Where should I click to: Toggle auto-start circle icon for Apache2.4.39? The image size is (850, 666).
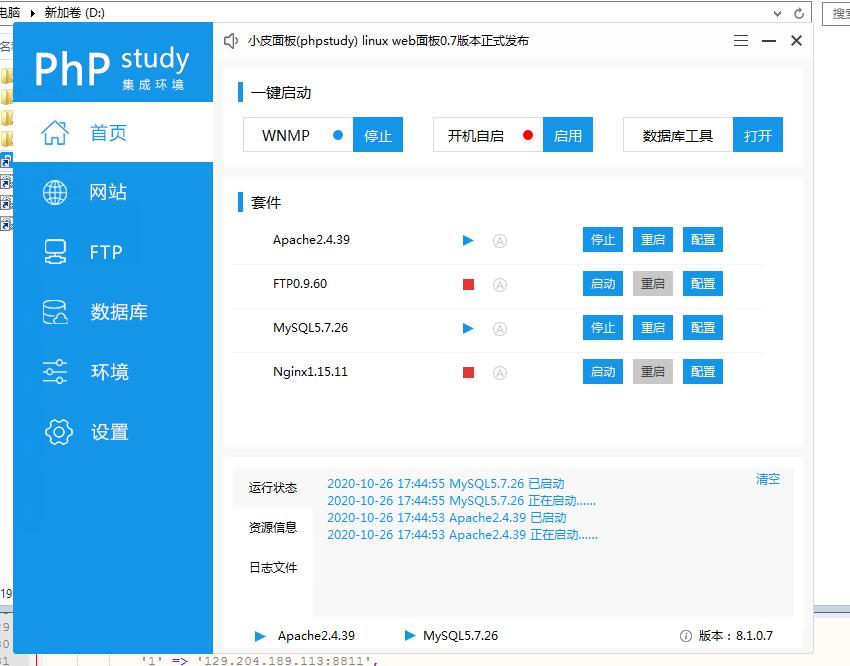point(500,240)
